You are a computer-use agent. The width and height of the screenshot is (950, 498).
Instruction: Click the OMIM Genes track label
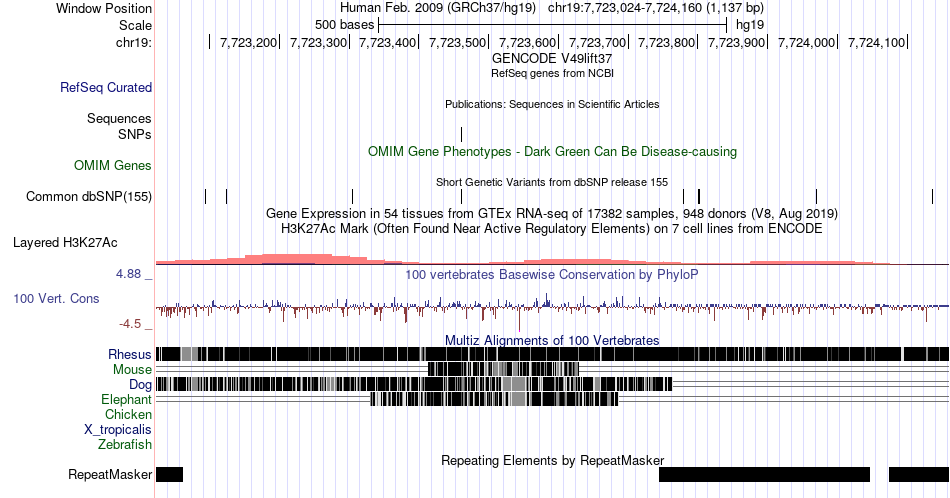113,165
